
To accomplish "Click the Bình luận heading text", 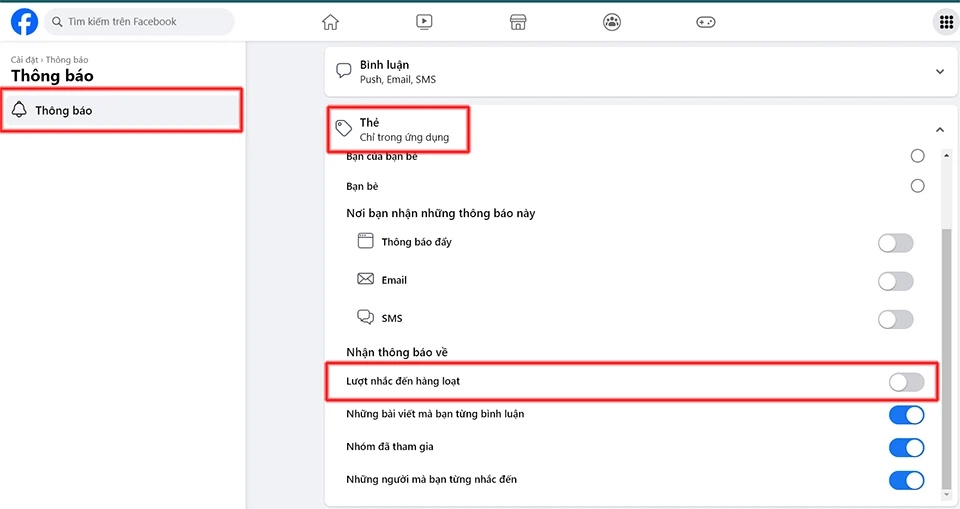I will tap(384, 64).
